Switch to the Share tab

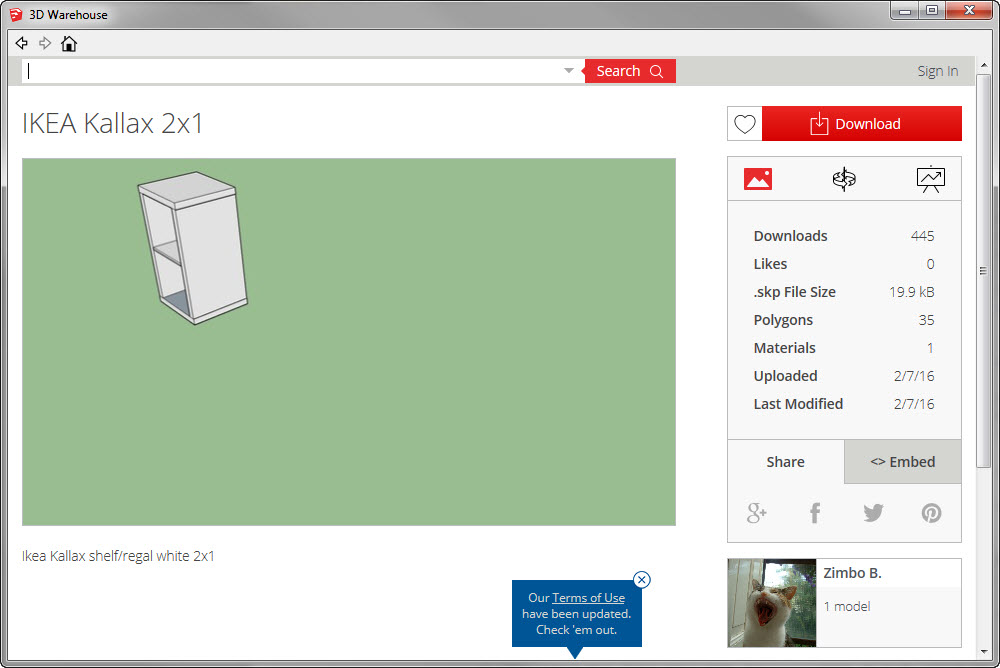pyautogui.click(x=786, y=462)
